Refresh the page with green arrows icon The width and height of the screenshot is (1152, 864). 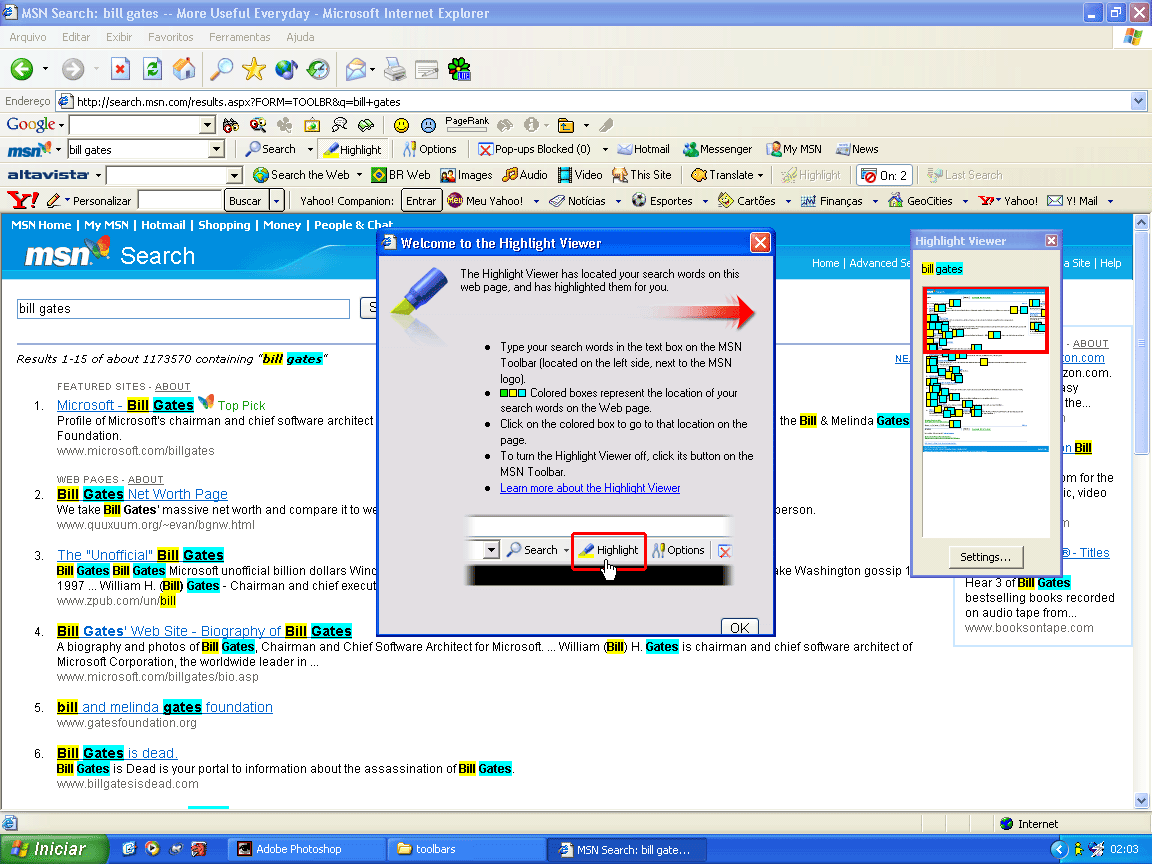(x=152, y=69)
